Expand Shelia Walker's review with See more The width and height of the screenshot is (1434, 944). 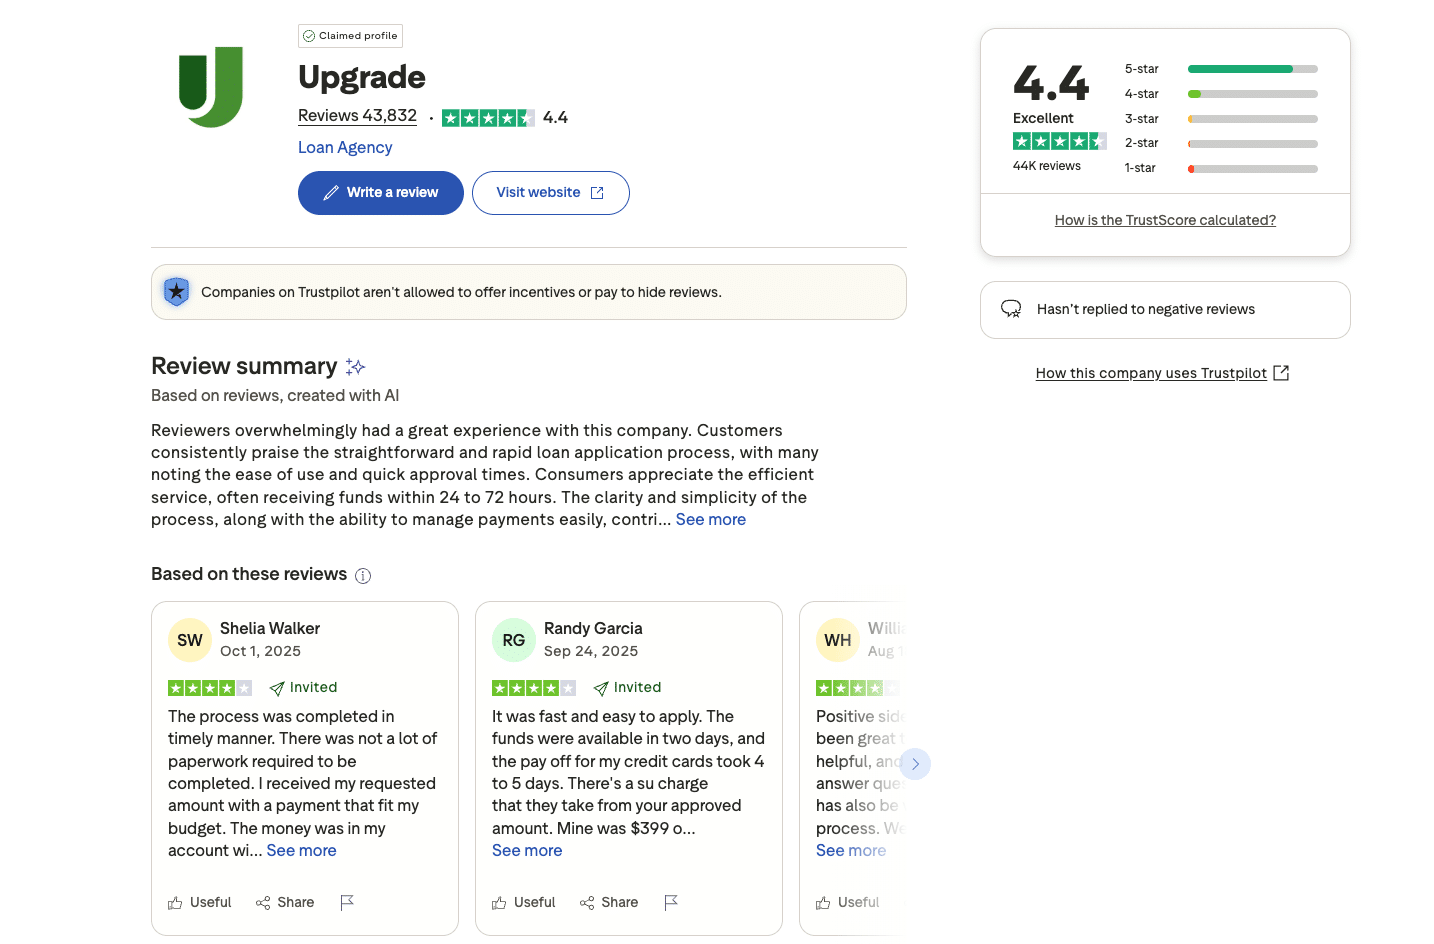pyautogui.click(x=301, y=850)
